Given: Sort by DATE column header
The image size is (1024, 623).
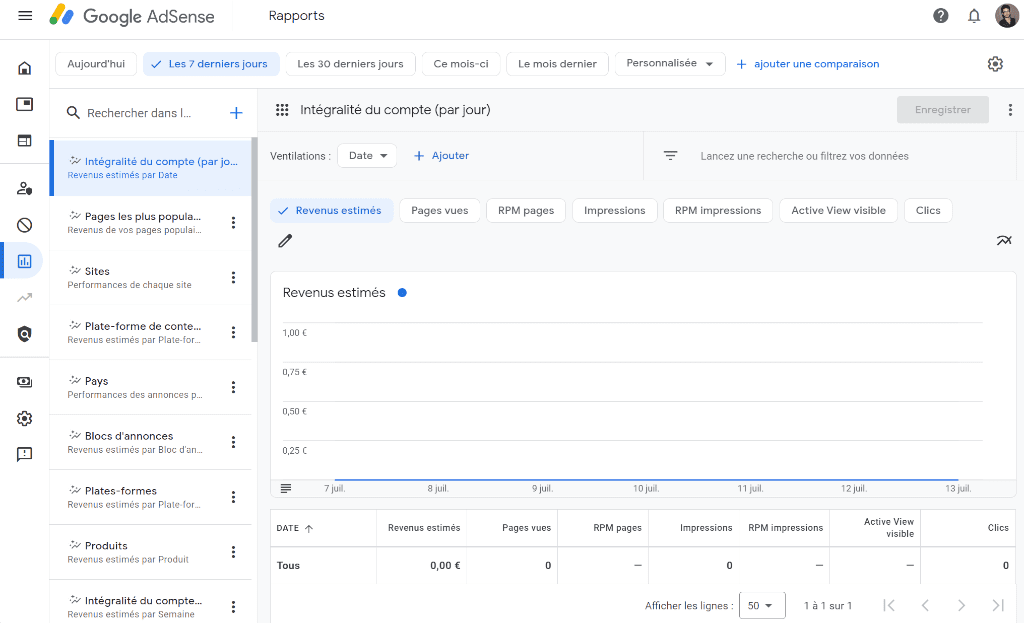Looking at the screenshot, I should 295,528.
